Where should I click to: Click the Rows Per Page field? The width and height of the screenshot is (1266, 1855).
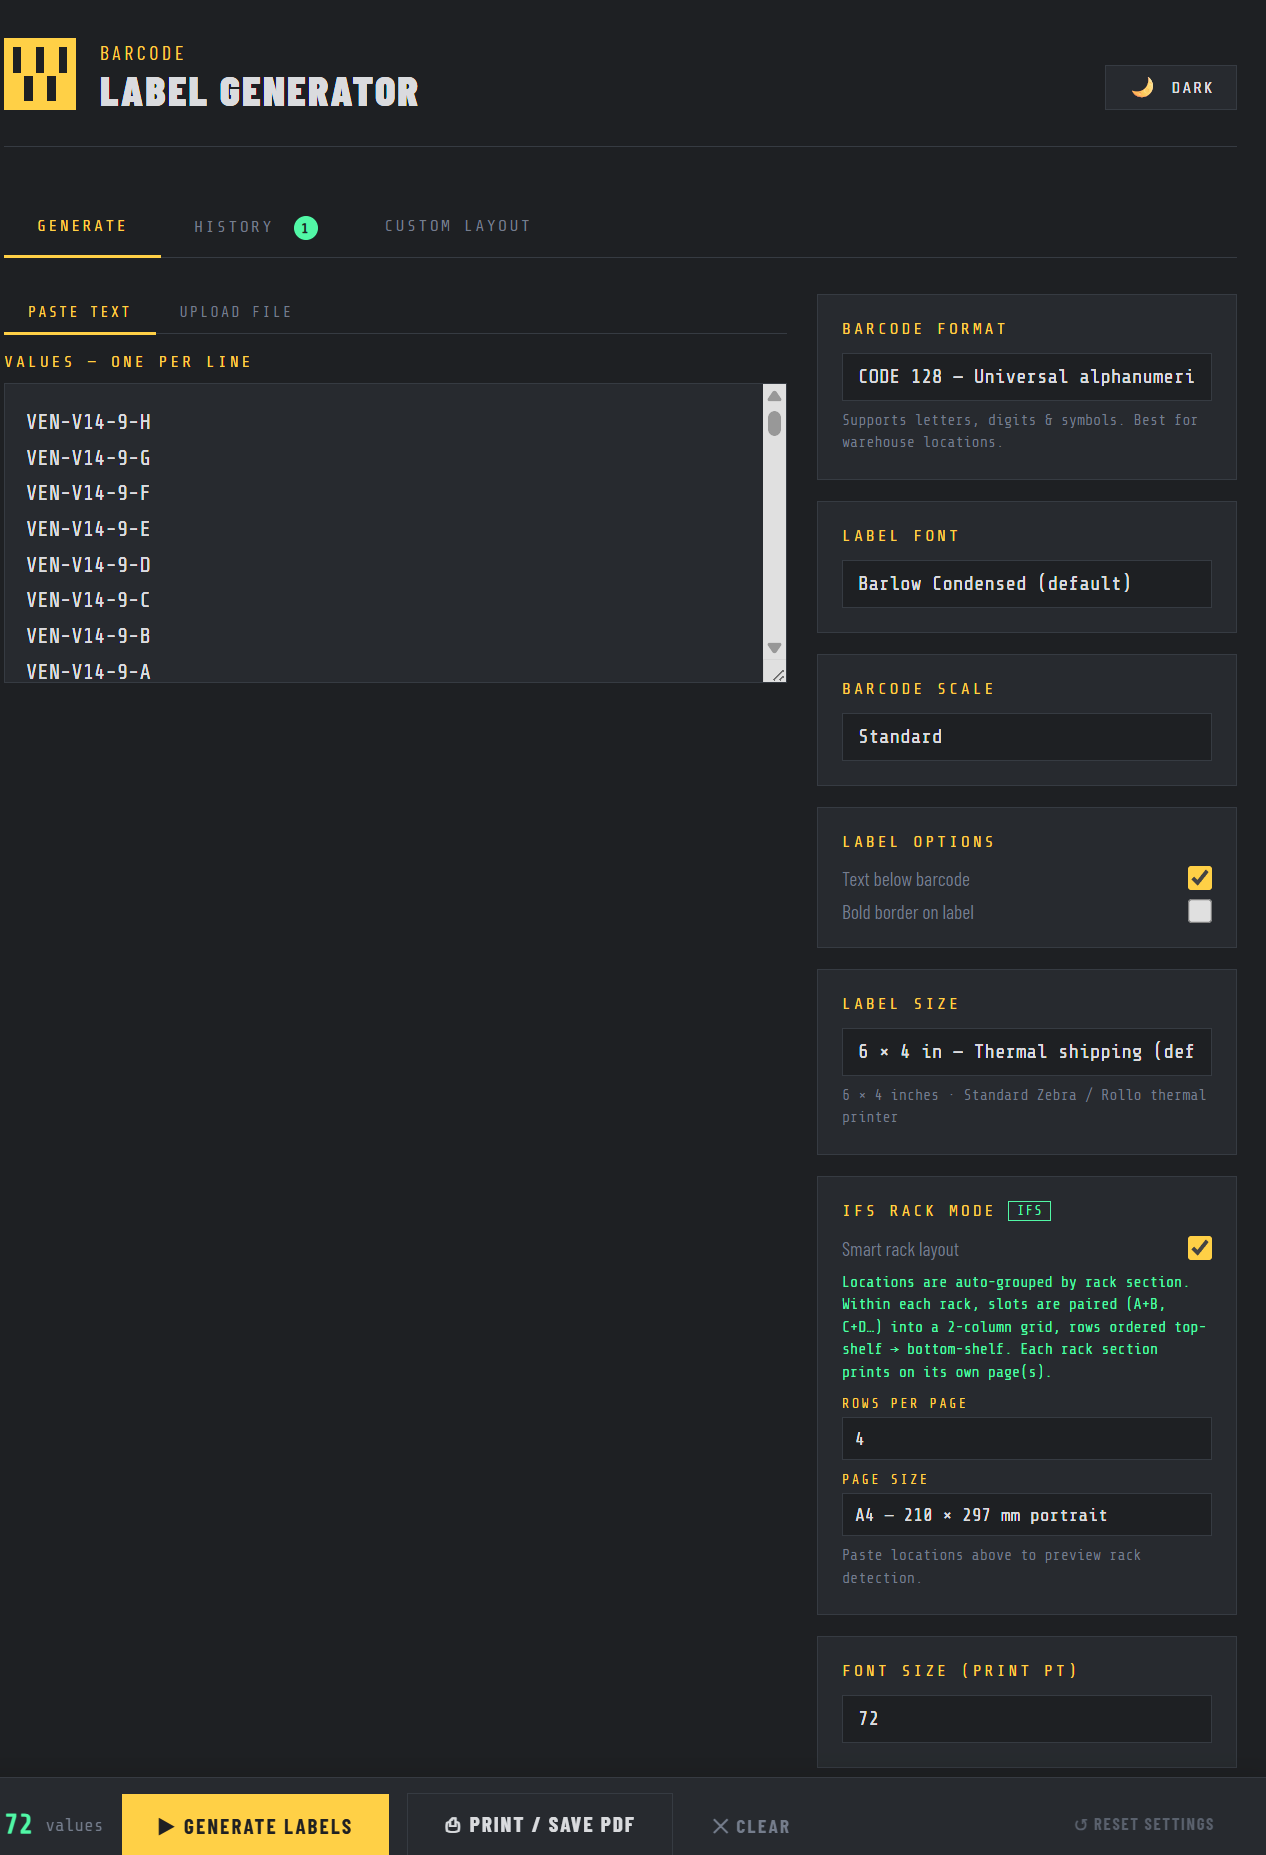click(1027, 1439)
